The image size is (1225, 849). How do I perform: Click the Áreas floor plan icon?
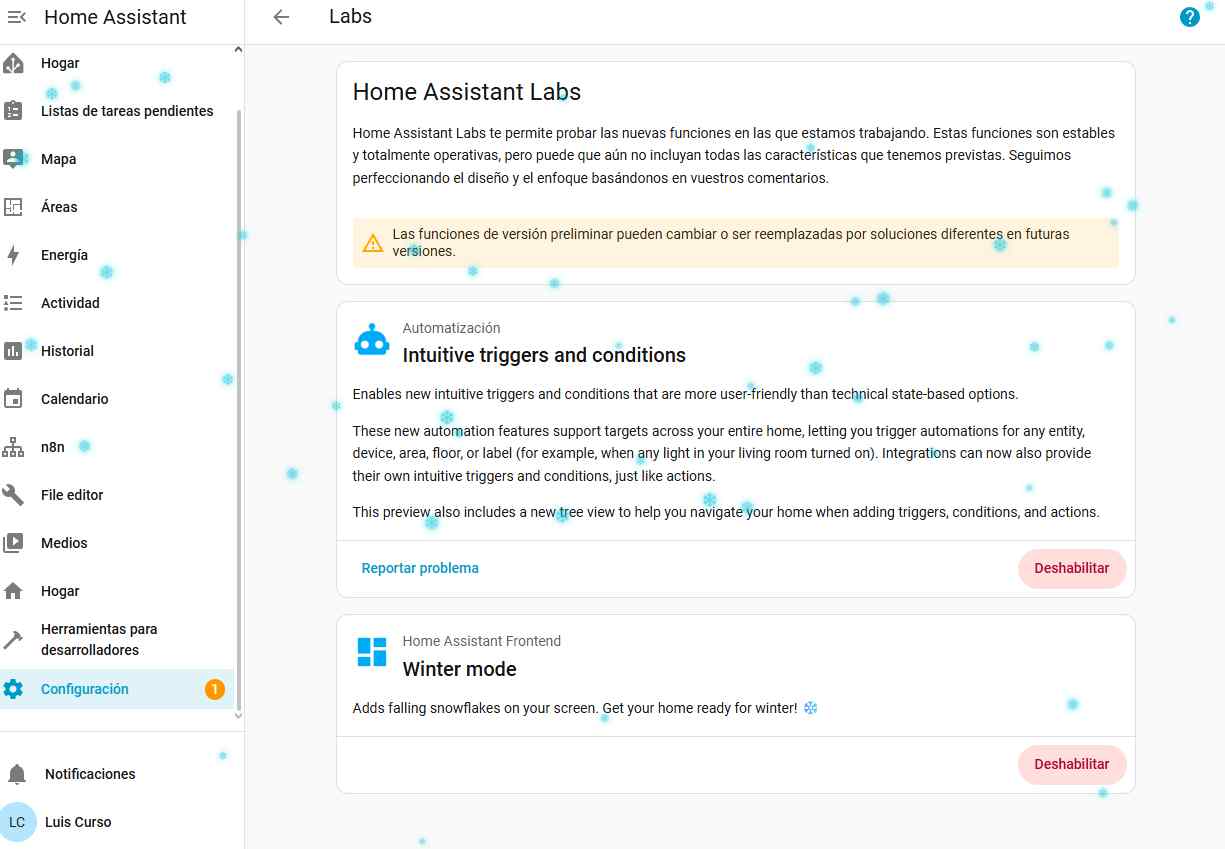pyautogui.click(x=13, y=207)
